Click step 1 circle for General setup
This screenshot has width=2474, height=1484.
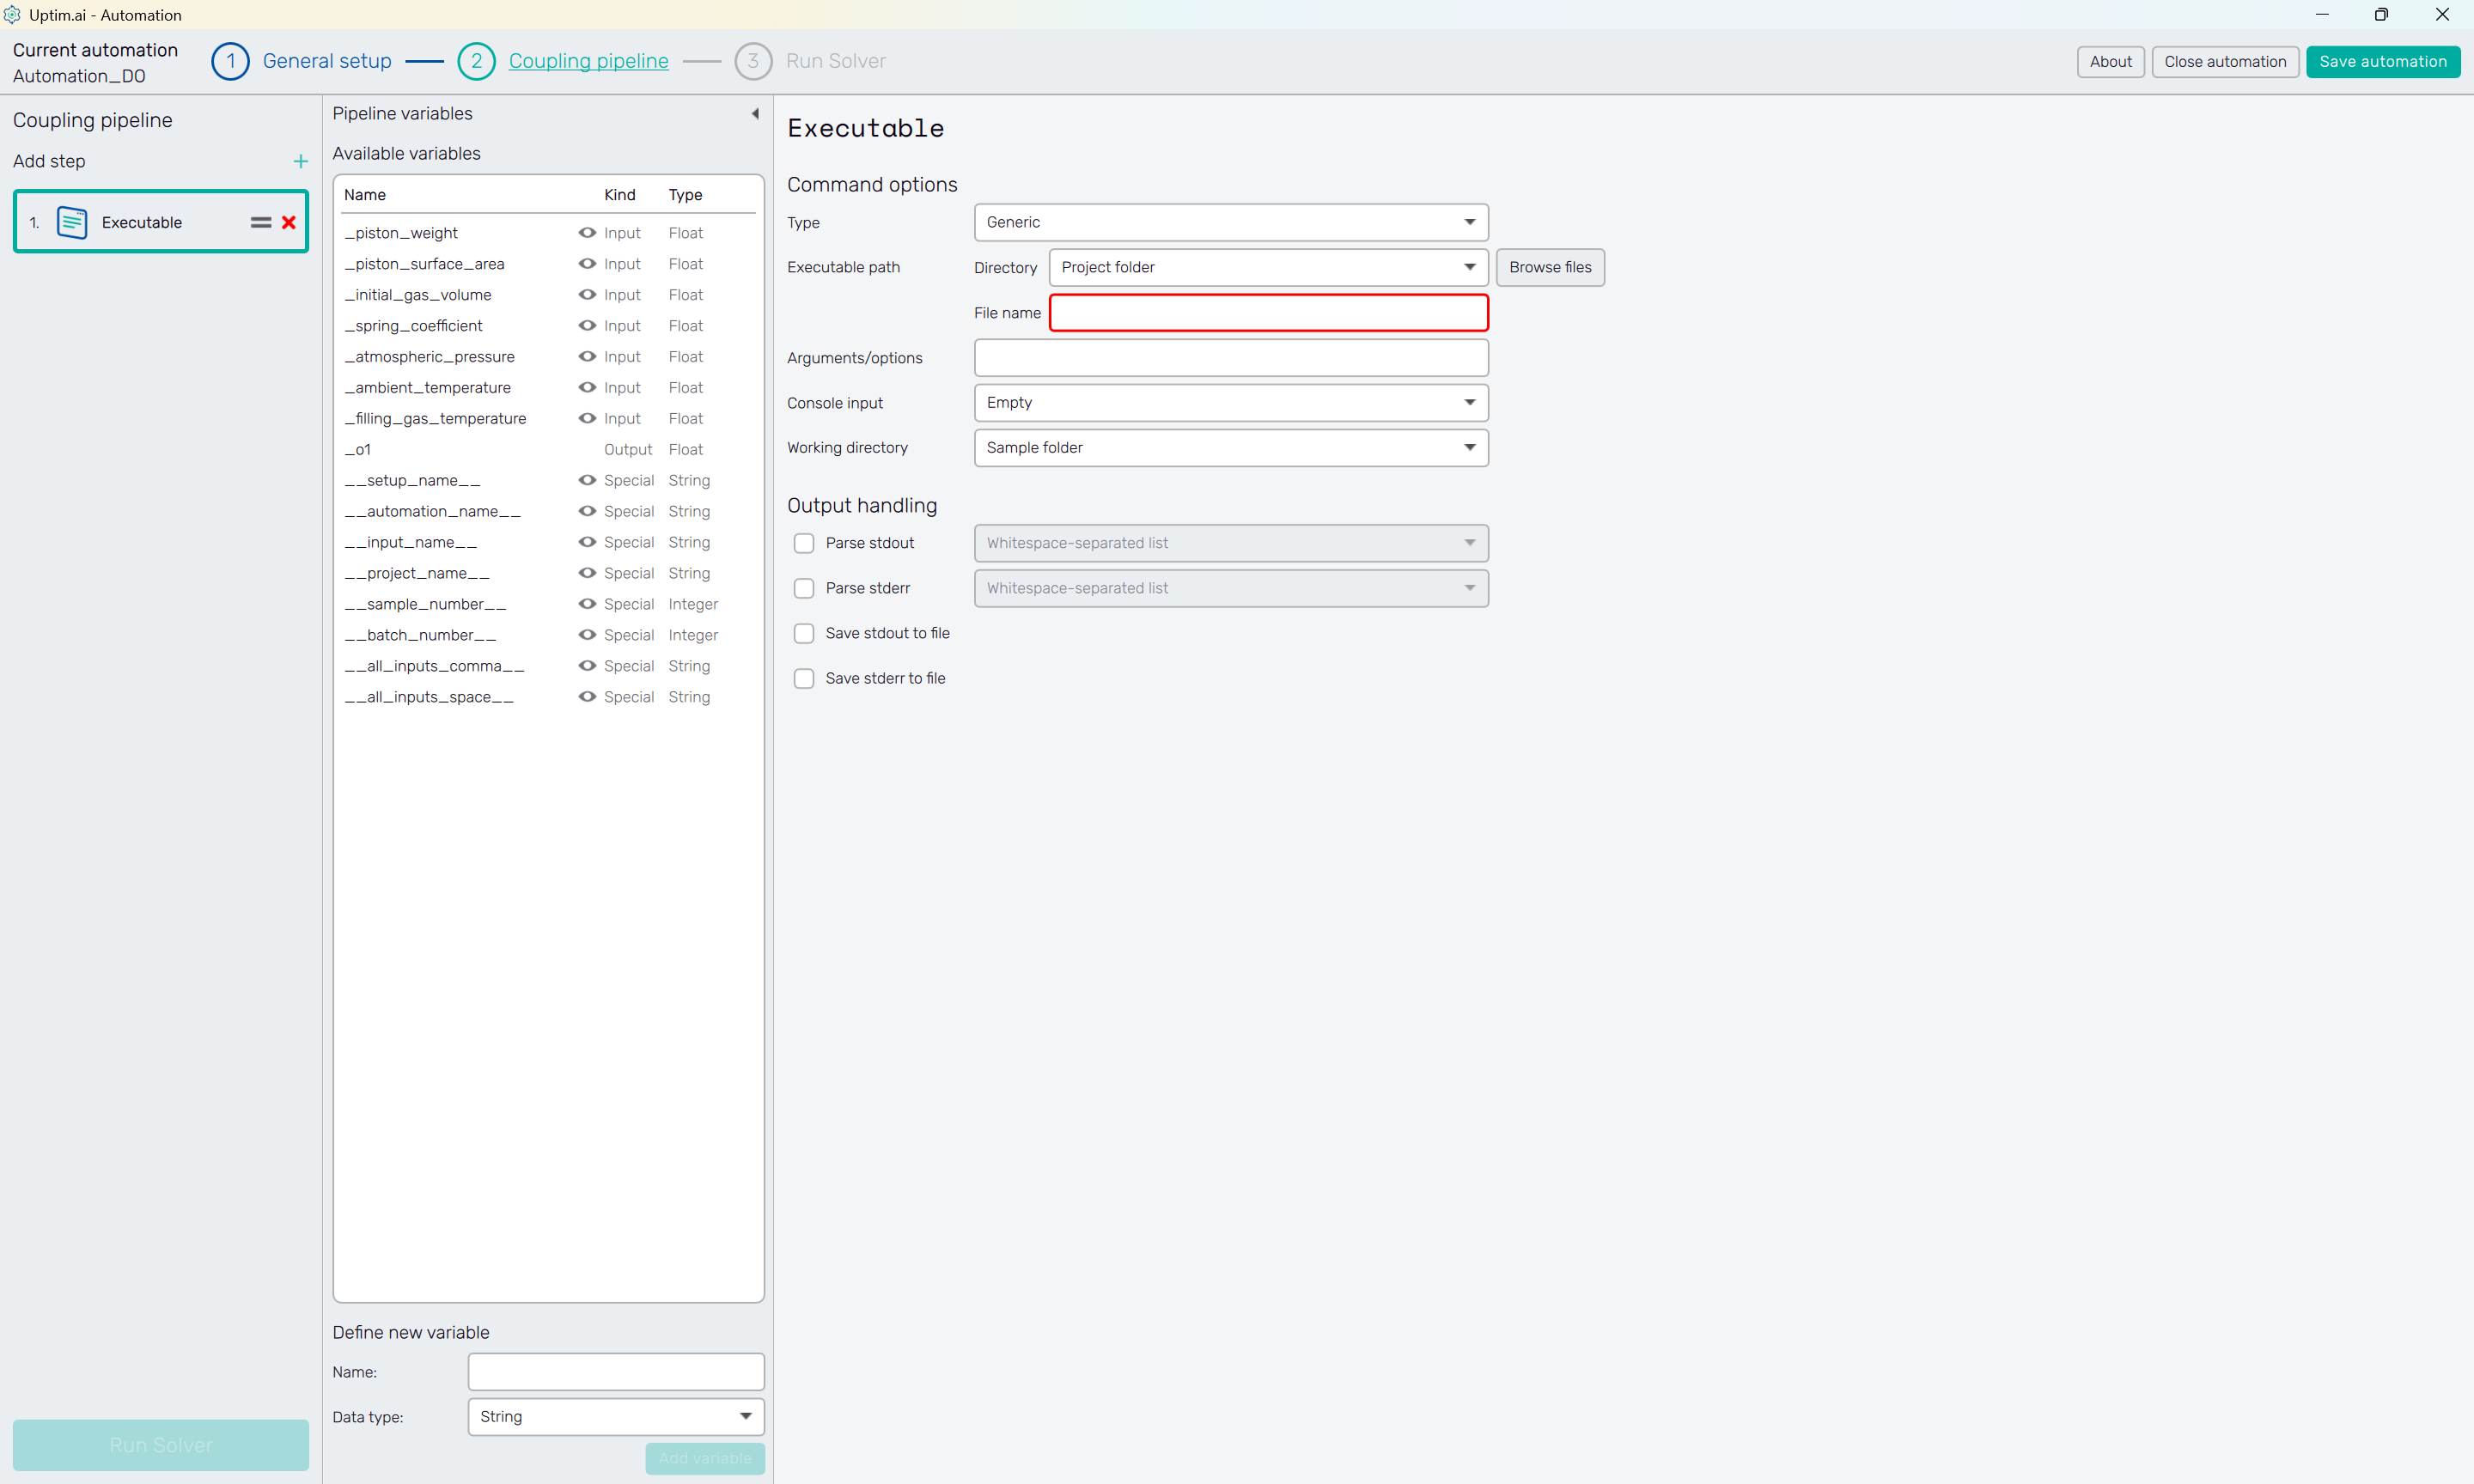(230, 61)
